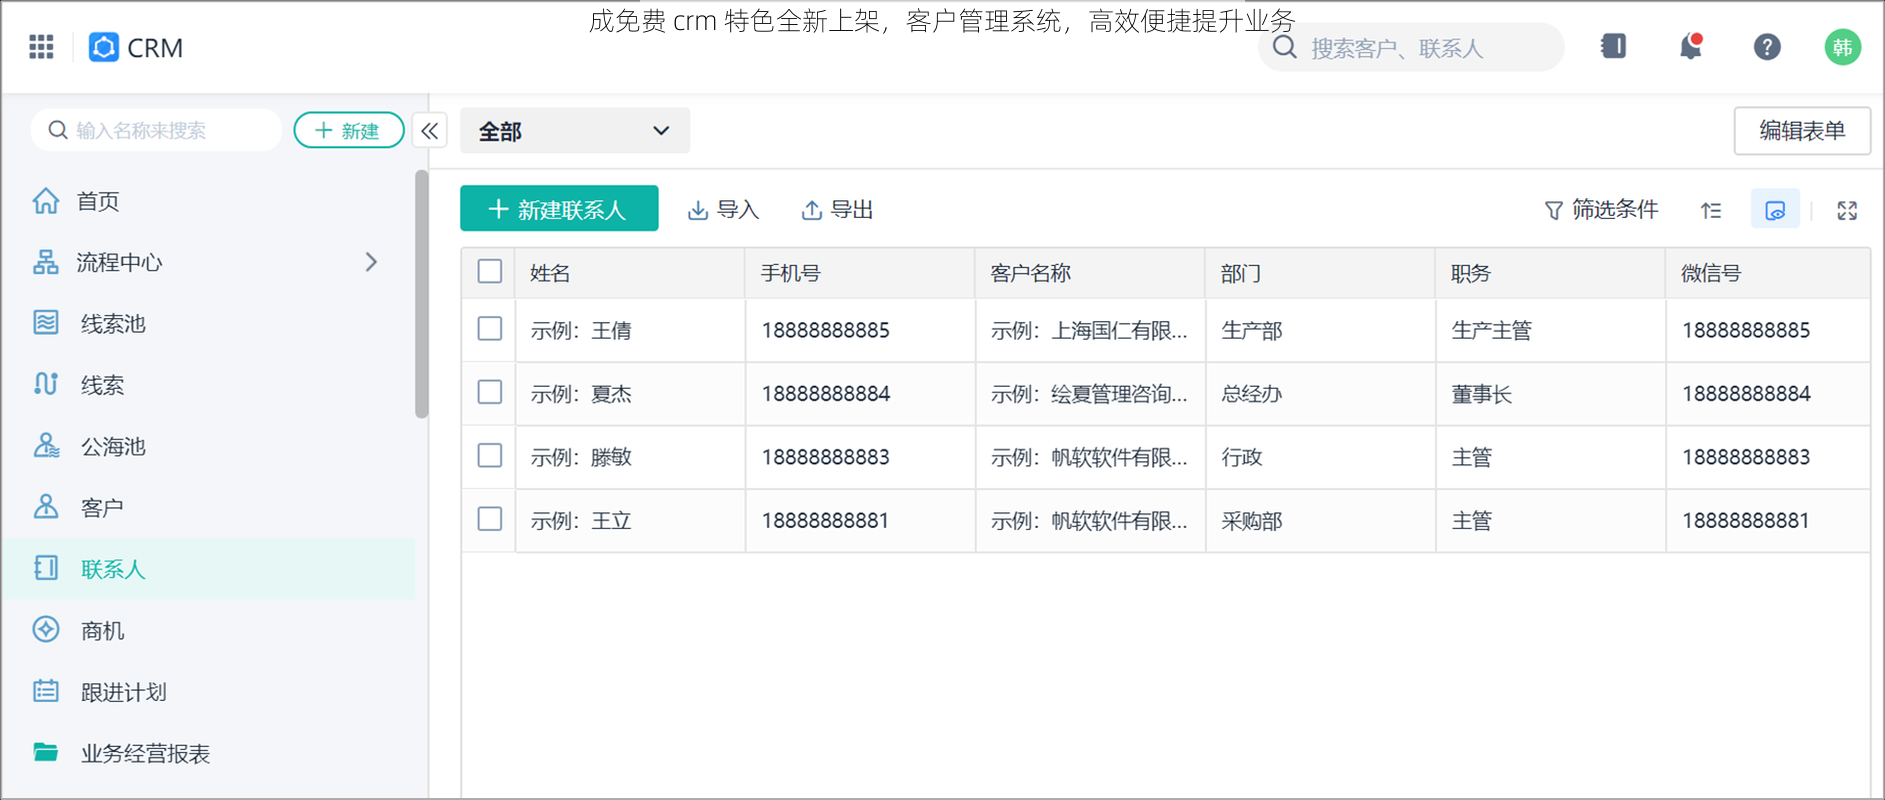Viewport: 1885px width, 800px height.
Task: Click the 首页 home icon
Action: (46, 201)
